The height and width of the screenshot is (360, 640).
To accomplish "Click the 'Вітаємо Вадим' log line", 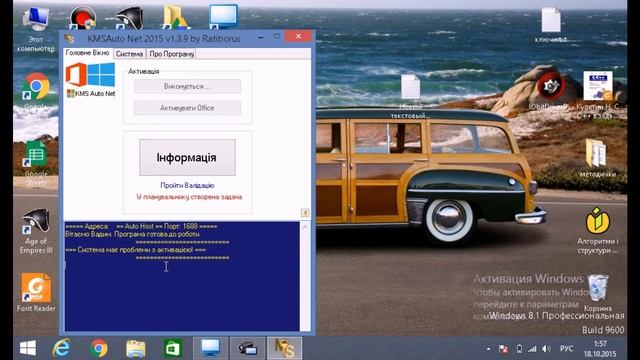I will coord(133,234).
